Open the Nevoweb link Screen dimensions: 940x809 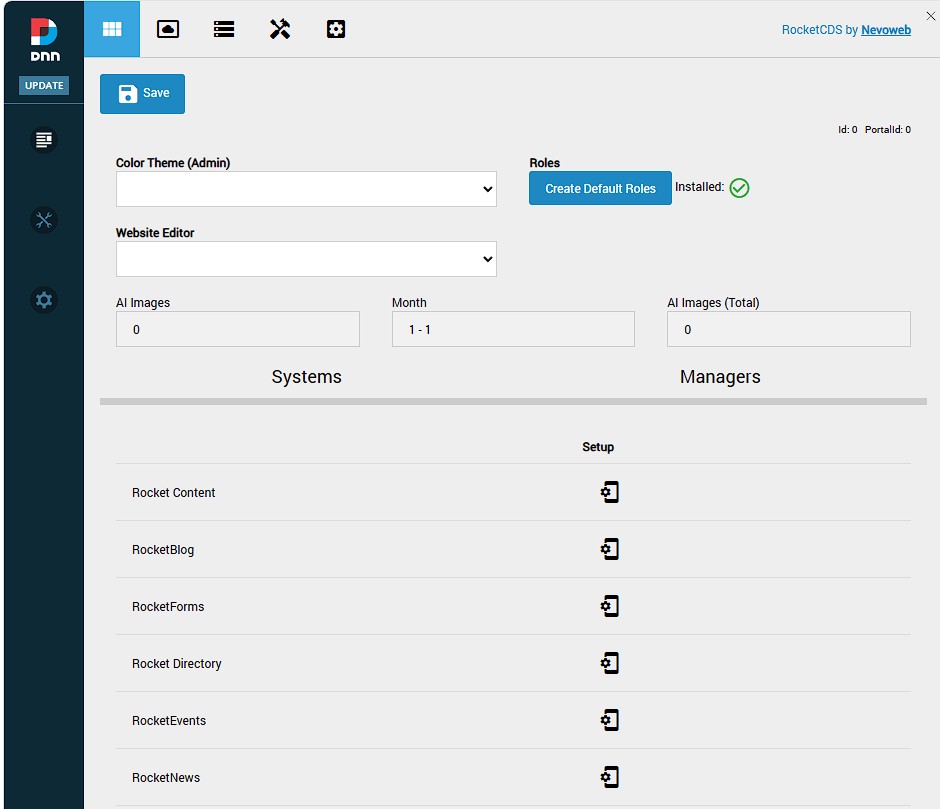[x=886, y=30]
